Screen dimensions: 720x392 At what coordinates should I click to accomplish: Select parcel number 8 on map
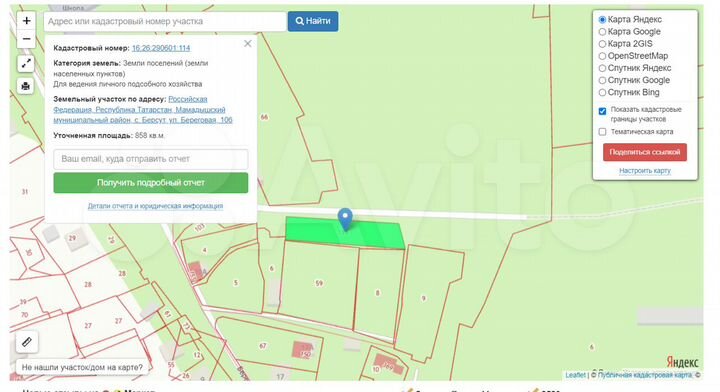(x=377, y=293)
